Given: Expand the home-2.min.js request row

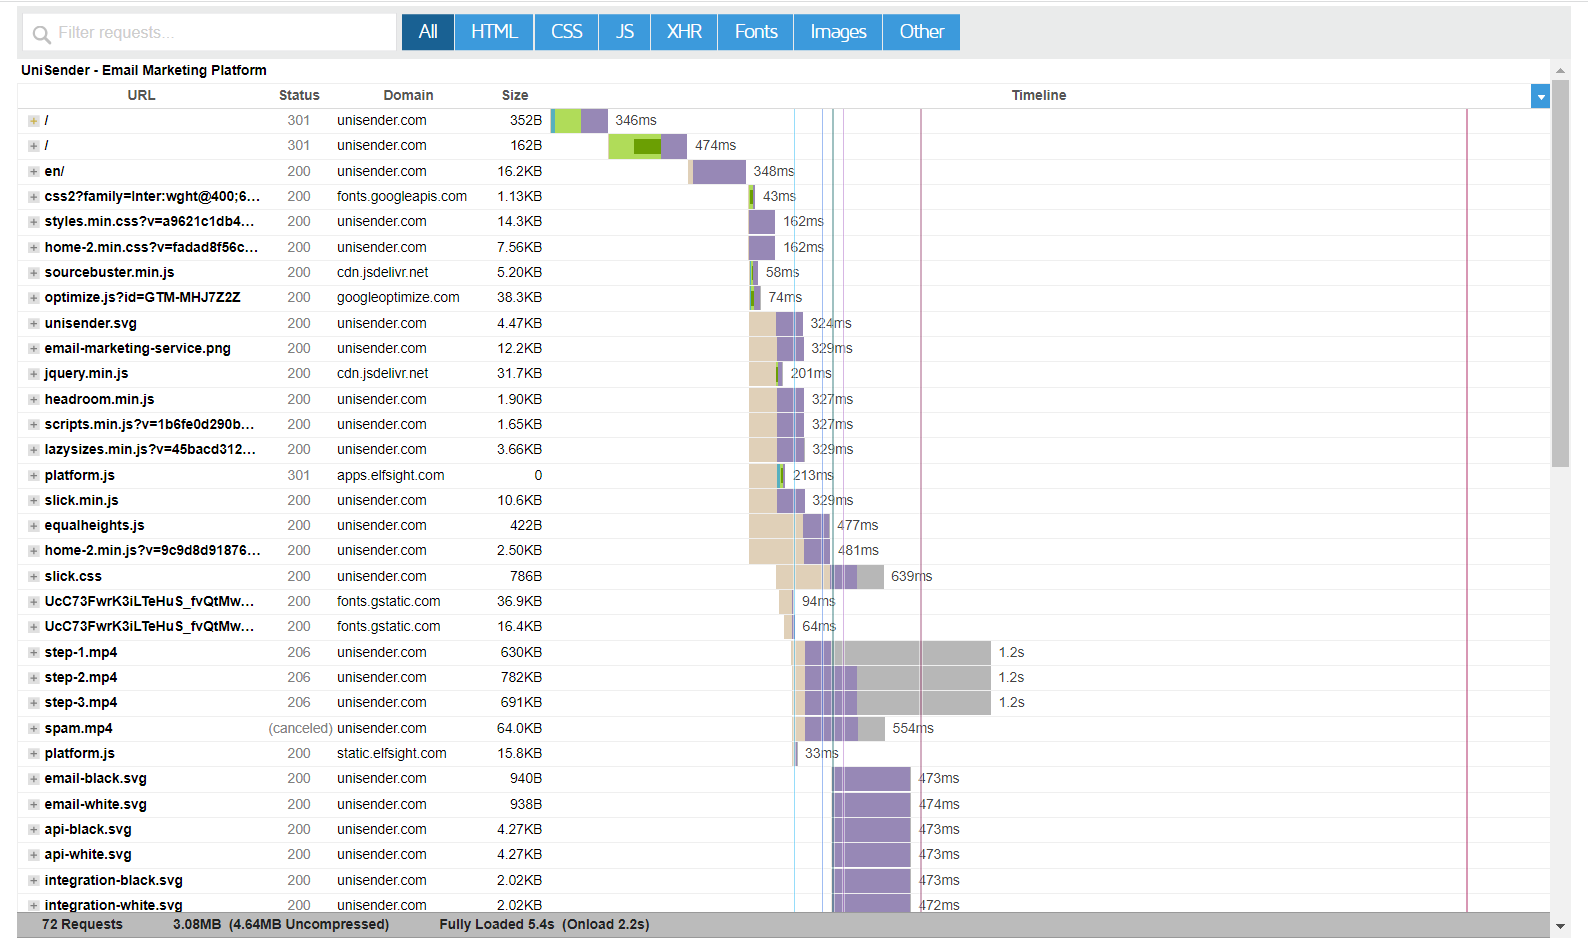Looking at the screenshot, I should (34, 551).
